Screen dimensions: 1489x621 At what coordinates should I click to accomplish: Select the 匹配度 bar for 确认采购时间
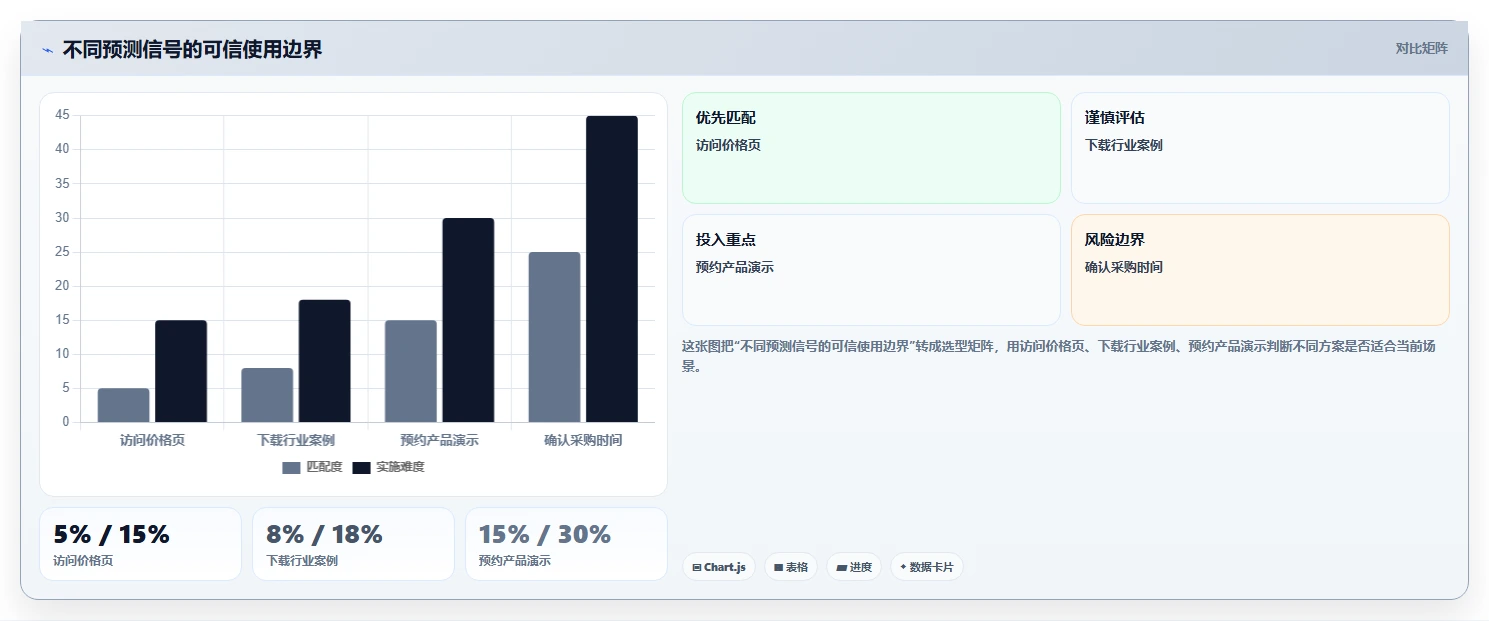point(554,337)
